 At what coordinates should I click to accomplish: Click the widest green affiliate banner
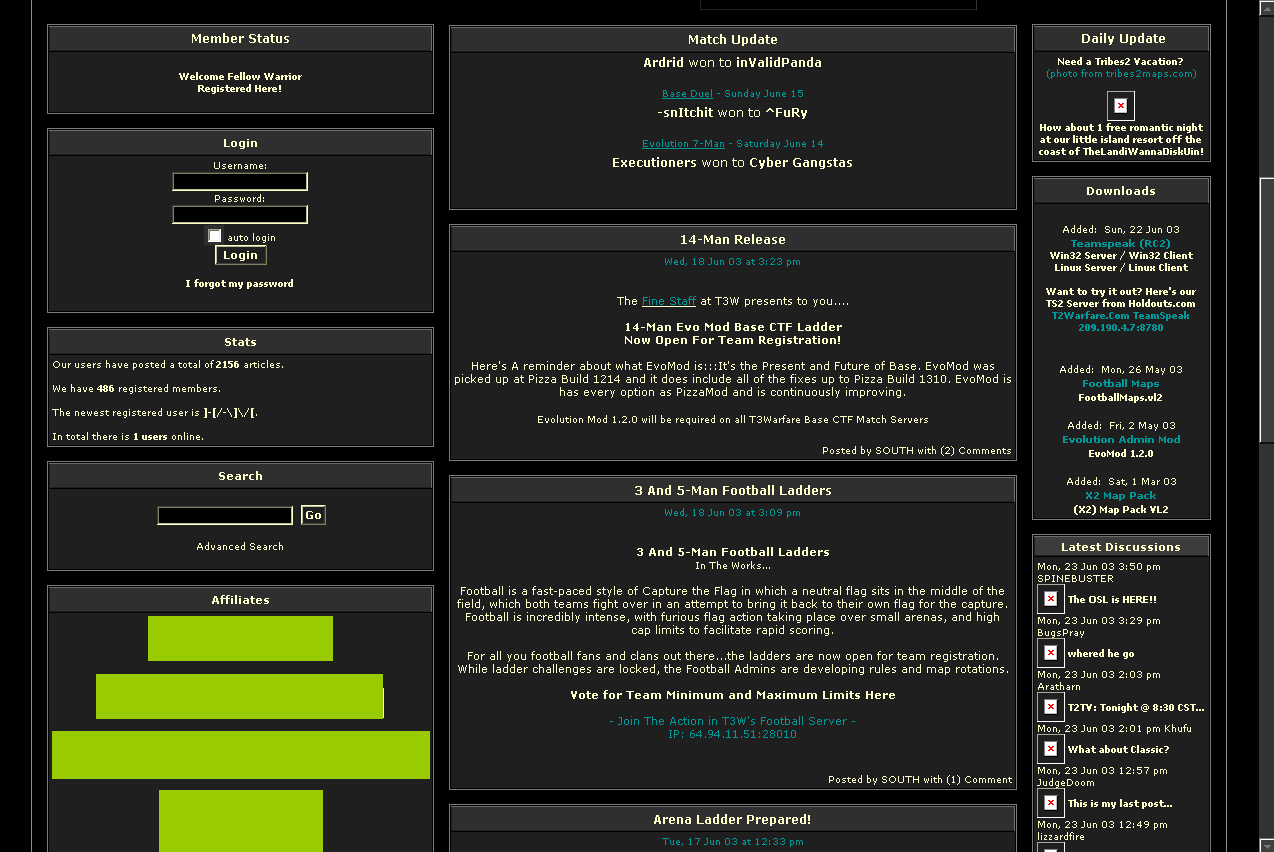[241, 755]
